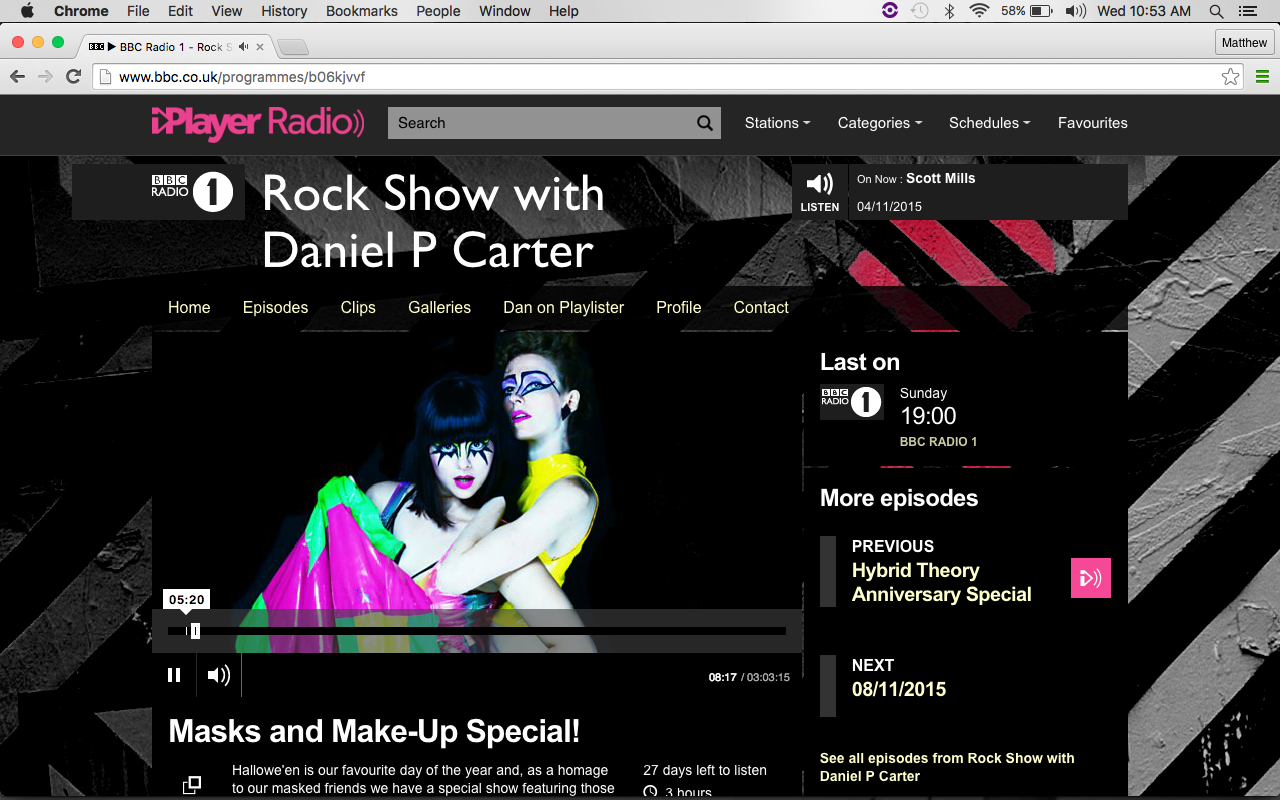The width and height of the screenshot is (1280, 800).
Task: Open the NEXT 08/11/2015 episode
Action: pyautogui.click(x=898, y=689)
